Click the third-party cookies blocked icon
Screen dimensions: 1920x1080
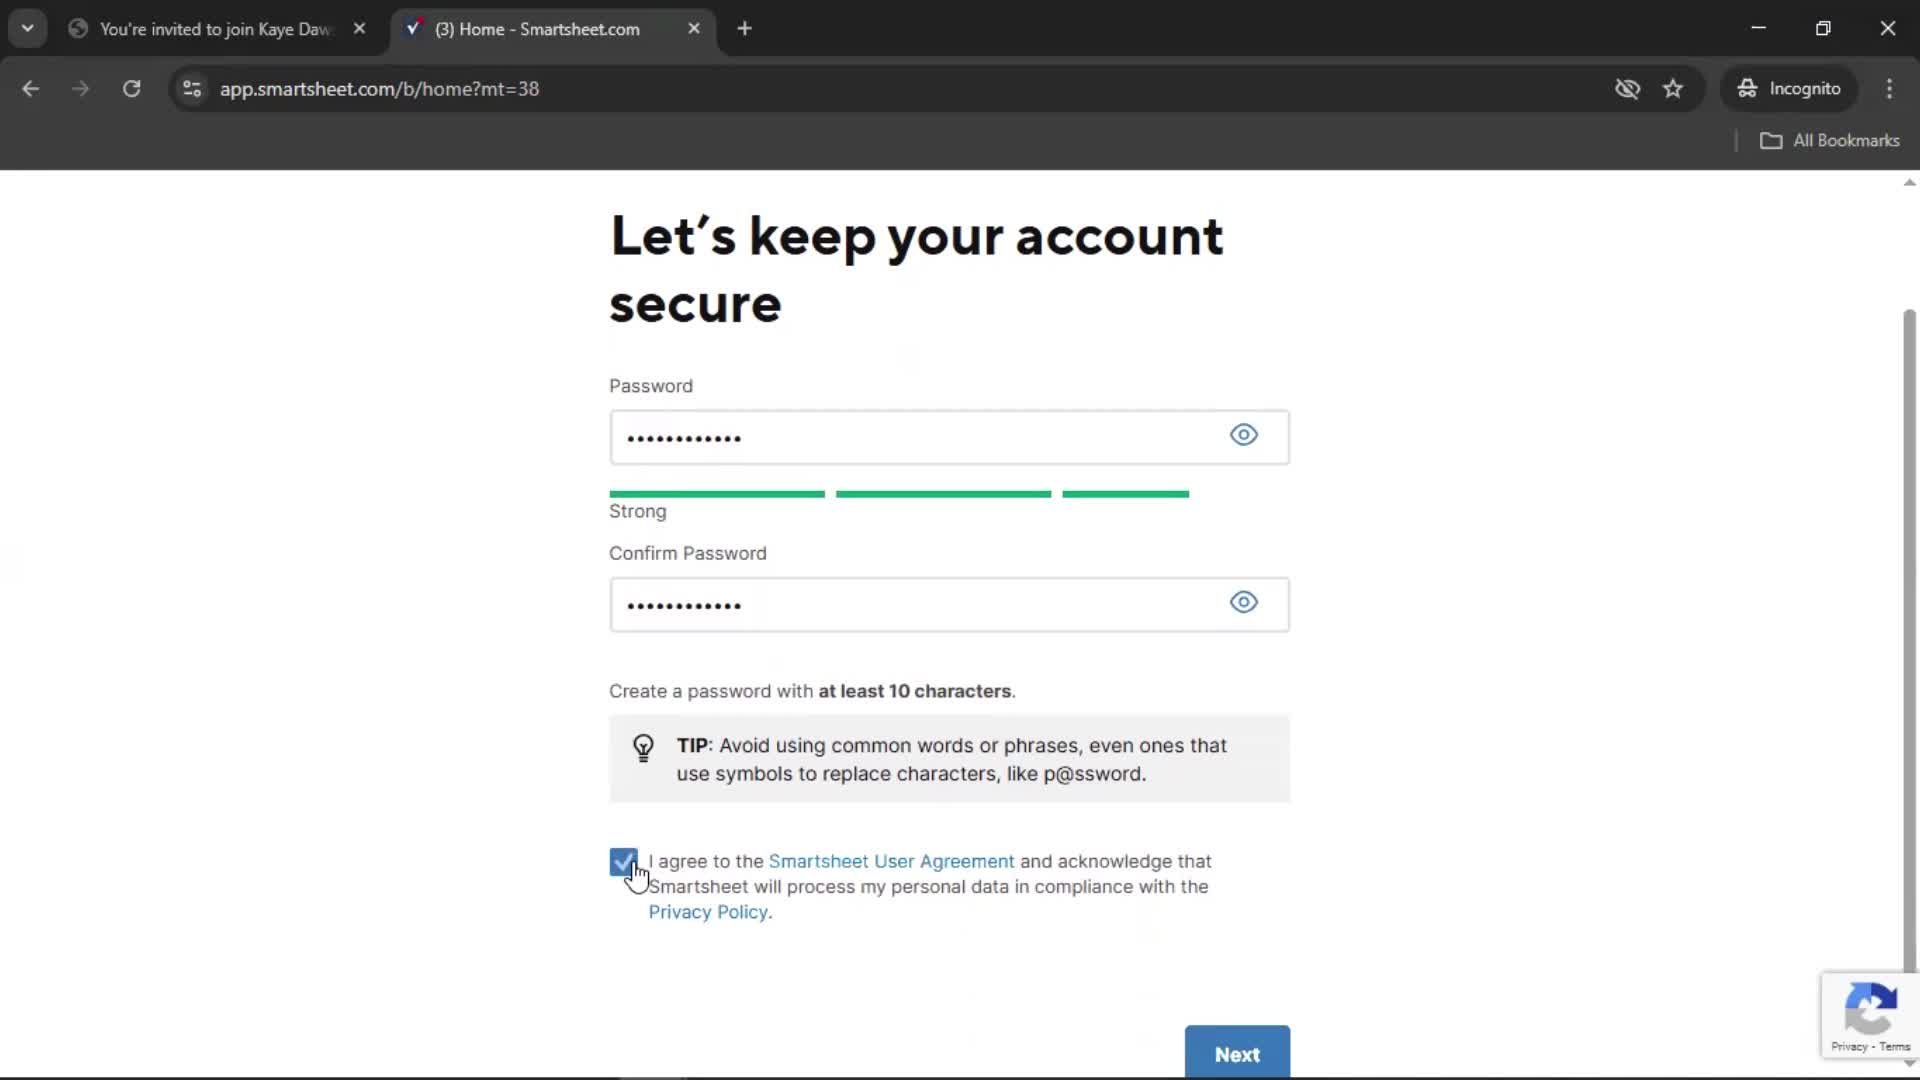coord(1627,88)
